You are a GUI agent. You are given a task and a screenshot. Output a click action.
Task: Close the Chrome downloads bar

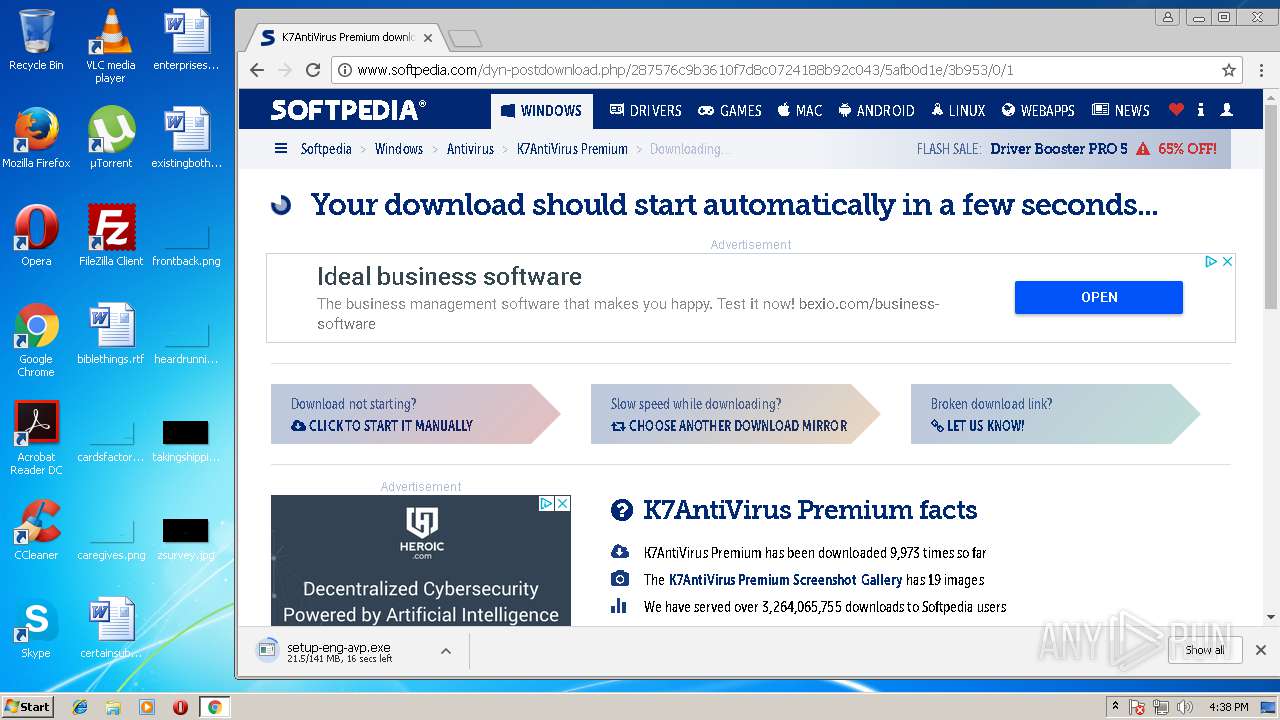click(x=1261, y=650)
